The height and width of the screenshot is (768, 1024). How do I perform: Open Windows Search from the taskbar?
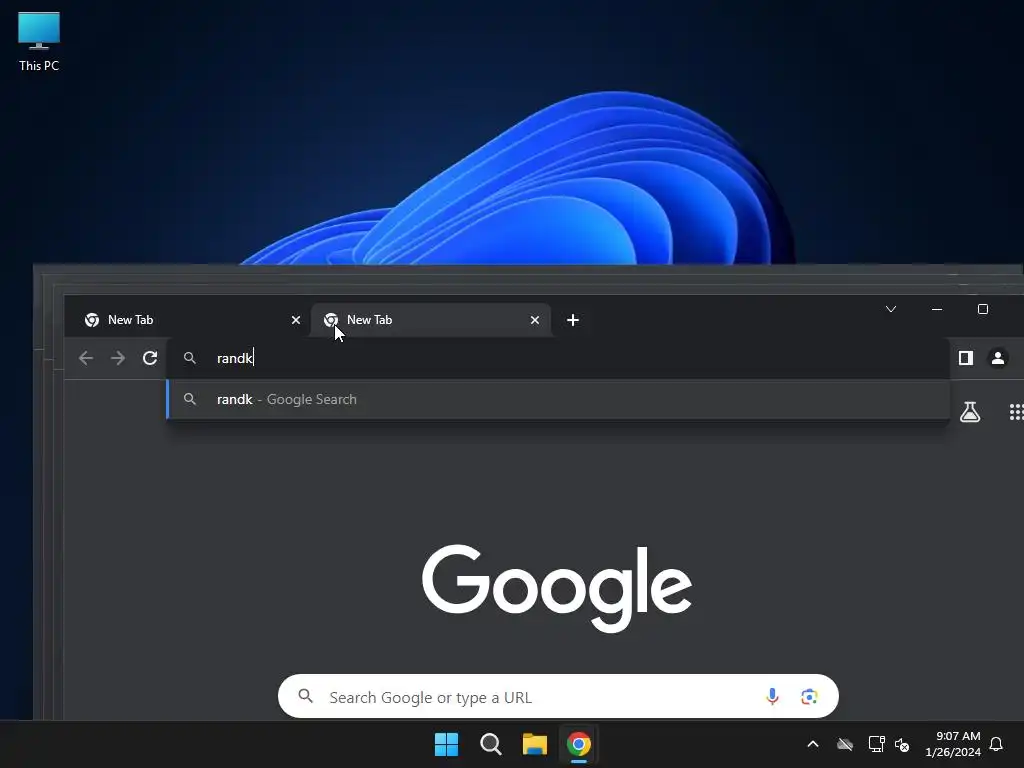[x=490, y=744]
